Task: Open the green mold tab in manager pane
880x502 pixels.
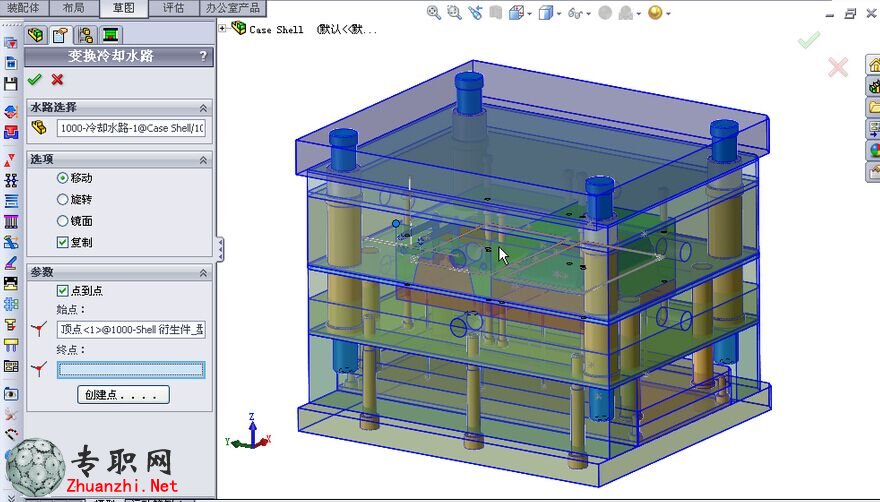Action: (111, 35)
